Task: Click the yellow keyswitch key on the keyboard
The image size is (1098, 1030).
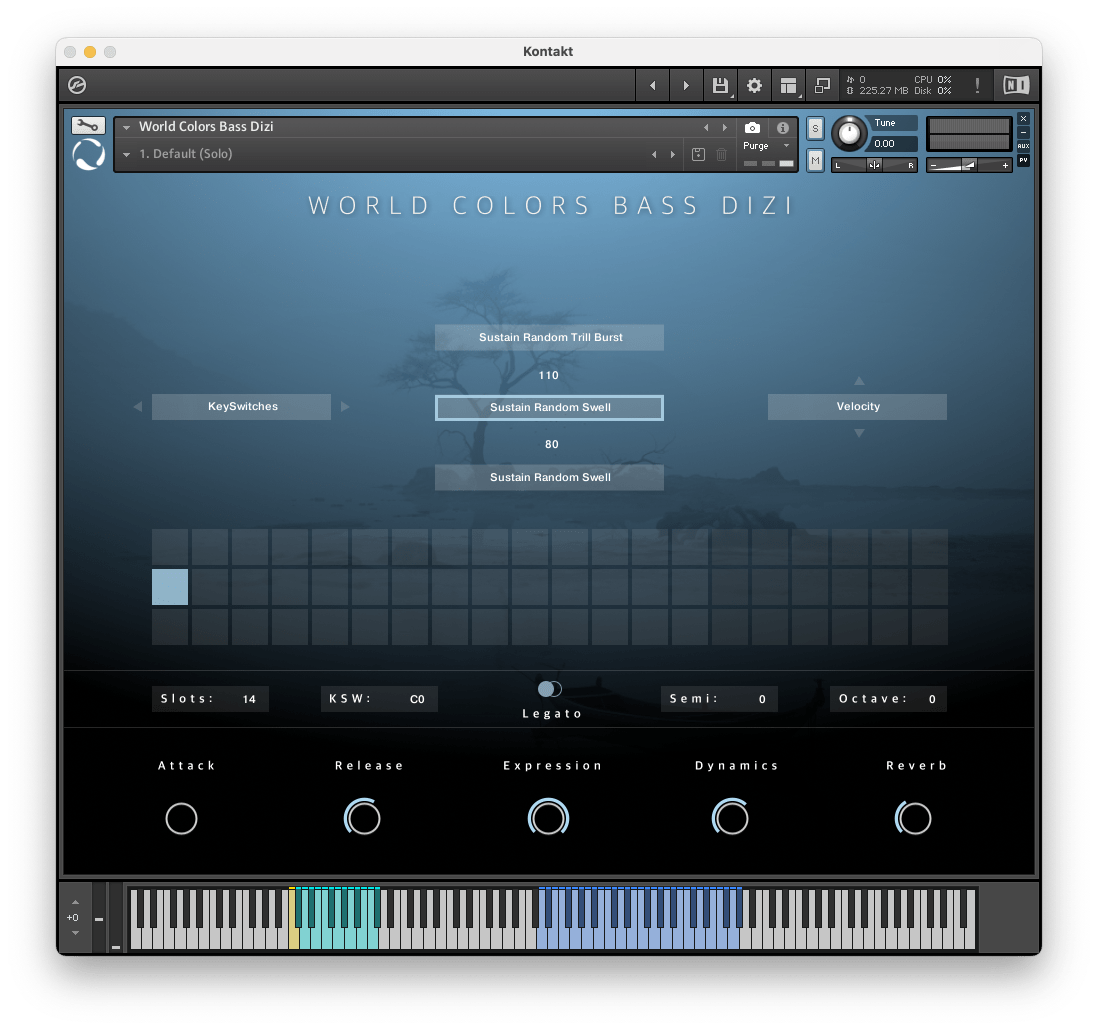Action: 293,938
